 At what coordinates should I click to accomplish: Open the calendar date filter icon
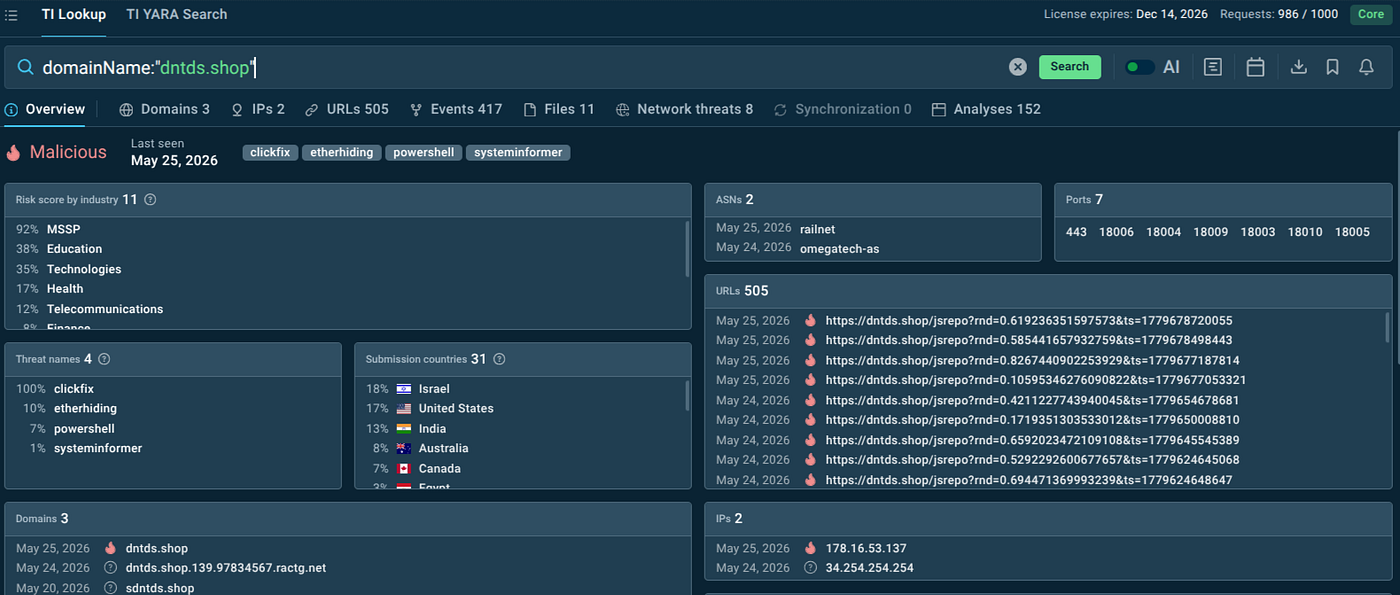click(1256, 67)
